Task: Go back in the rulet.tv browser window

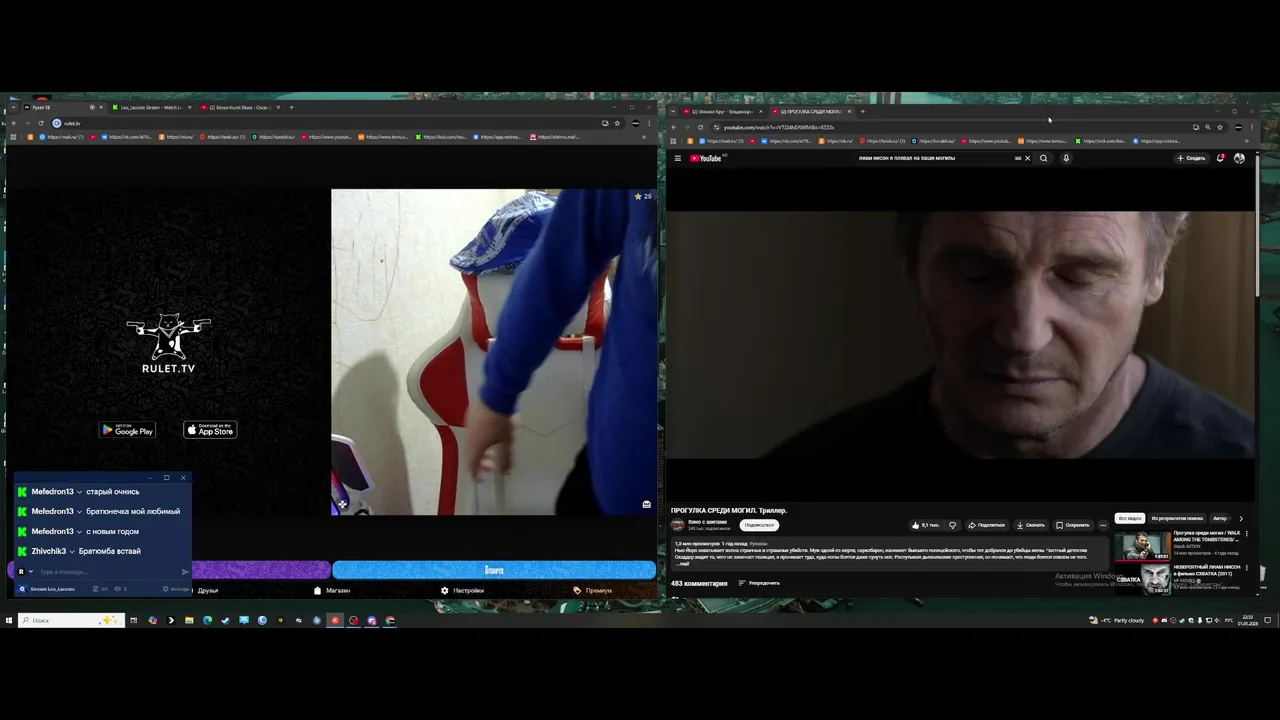Action: tap(14, 123)
